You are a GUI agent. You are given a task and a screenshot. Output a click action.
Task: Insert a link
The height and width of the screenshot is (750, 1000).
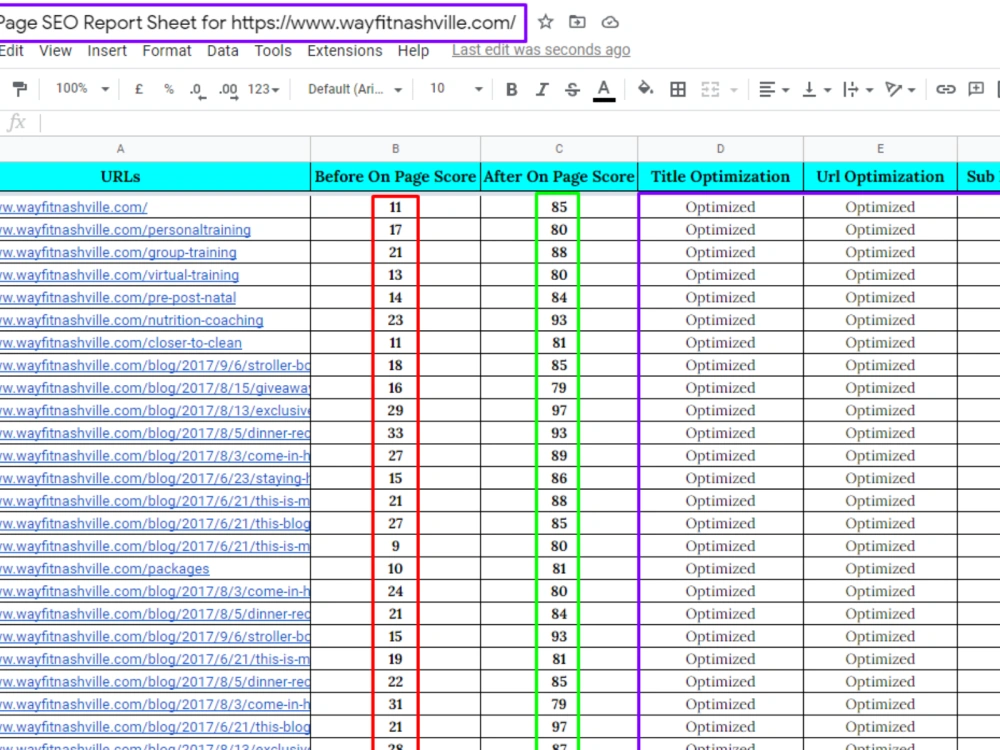coord(945,89)
